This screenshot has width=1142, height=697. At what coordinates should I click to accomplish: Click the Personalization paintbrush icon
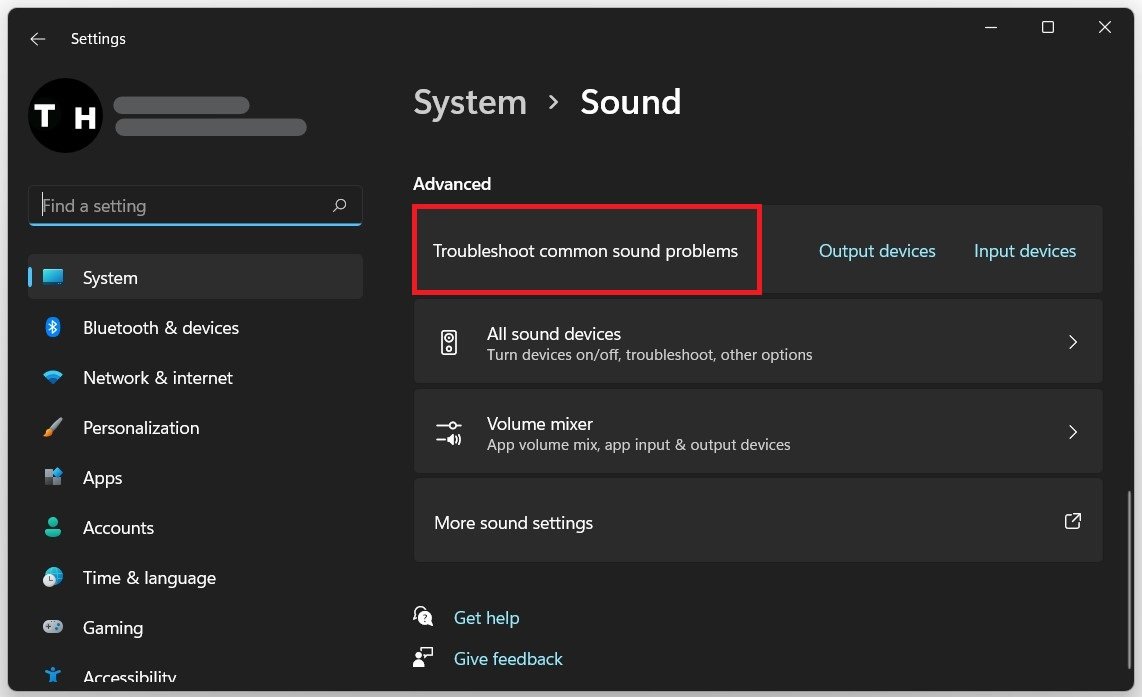coord(53,428)
